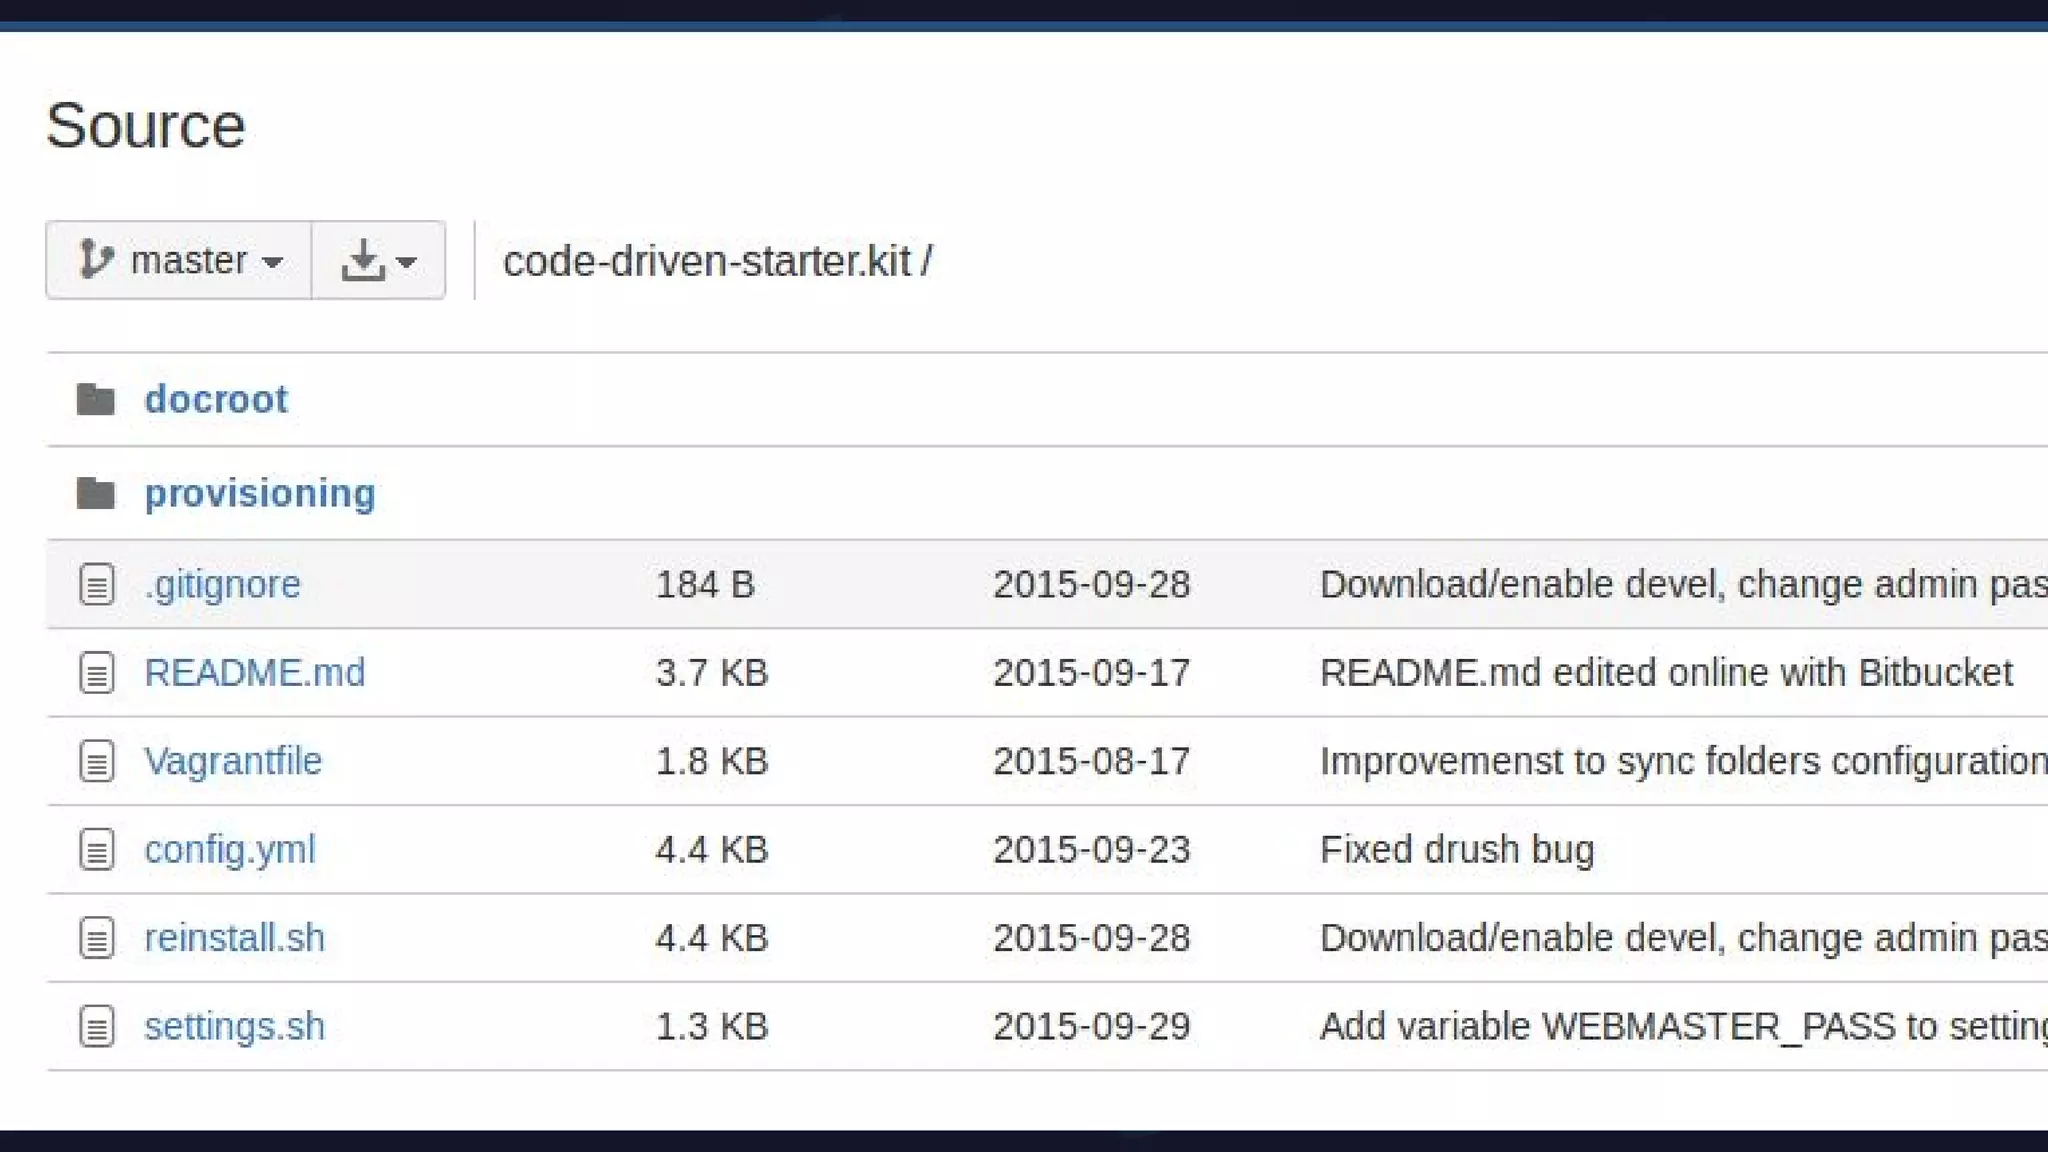Image resolution: width=2048 pixels, height=1152 pixels.
Task: Open the docroot folder link
Action: (216, 399)
